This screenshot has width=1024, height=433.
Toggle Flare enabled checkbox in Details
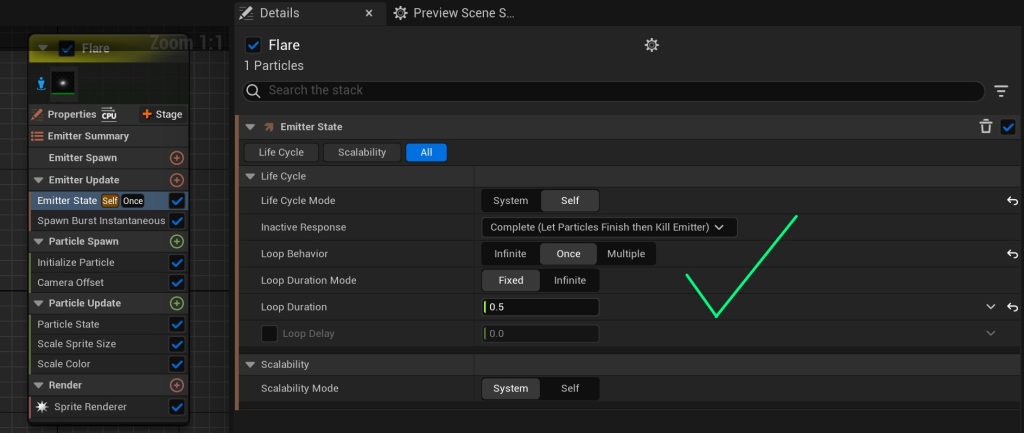point(253,45)
